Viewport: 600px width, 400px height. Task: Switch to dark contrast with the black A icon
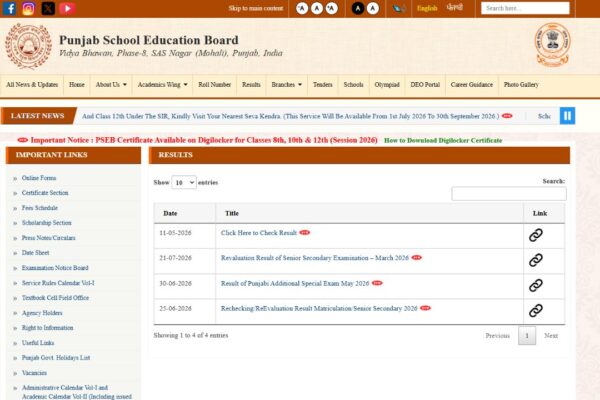(x=358, y=8)
